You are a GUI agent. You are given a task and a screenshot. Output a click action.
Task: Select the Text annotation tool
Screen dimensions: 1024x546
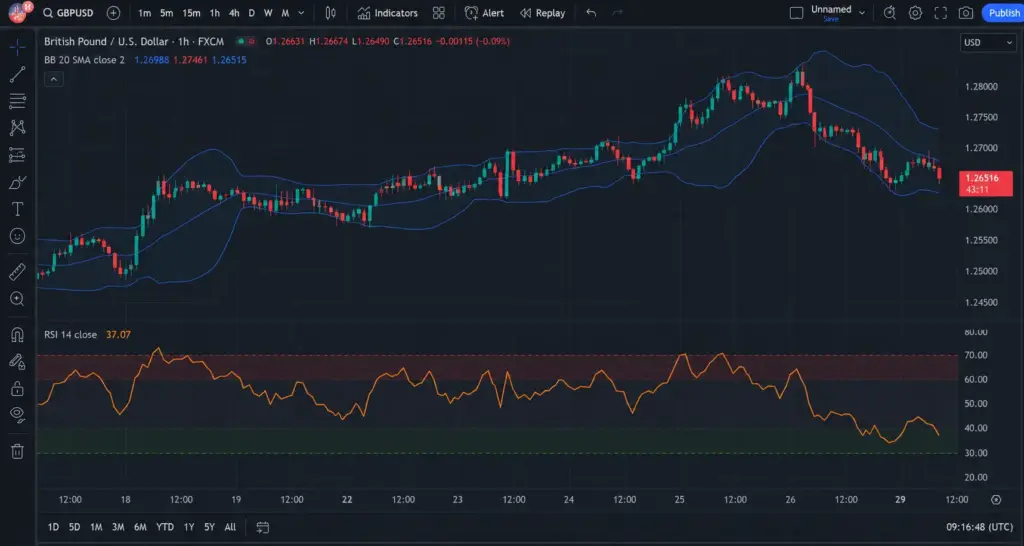pos(18,209)
